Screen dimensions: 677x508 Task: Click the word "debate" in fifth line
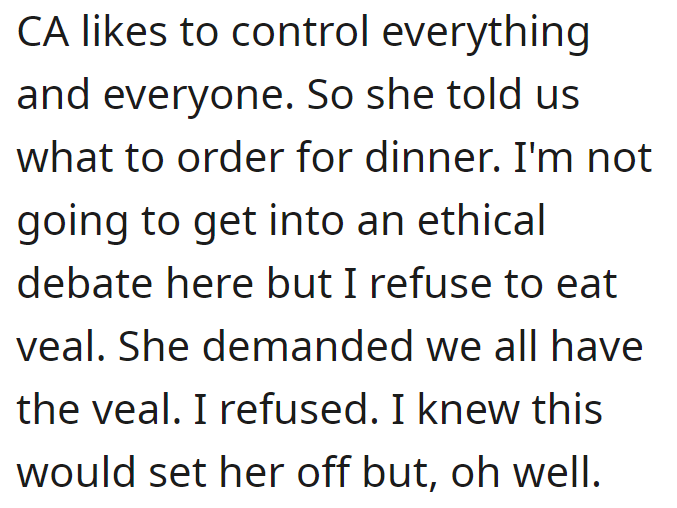click(x=85, y=282)
